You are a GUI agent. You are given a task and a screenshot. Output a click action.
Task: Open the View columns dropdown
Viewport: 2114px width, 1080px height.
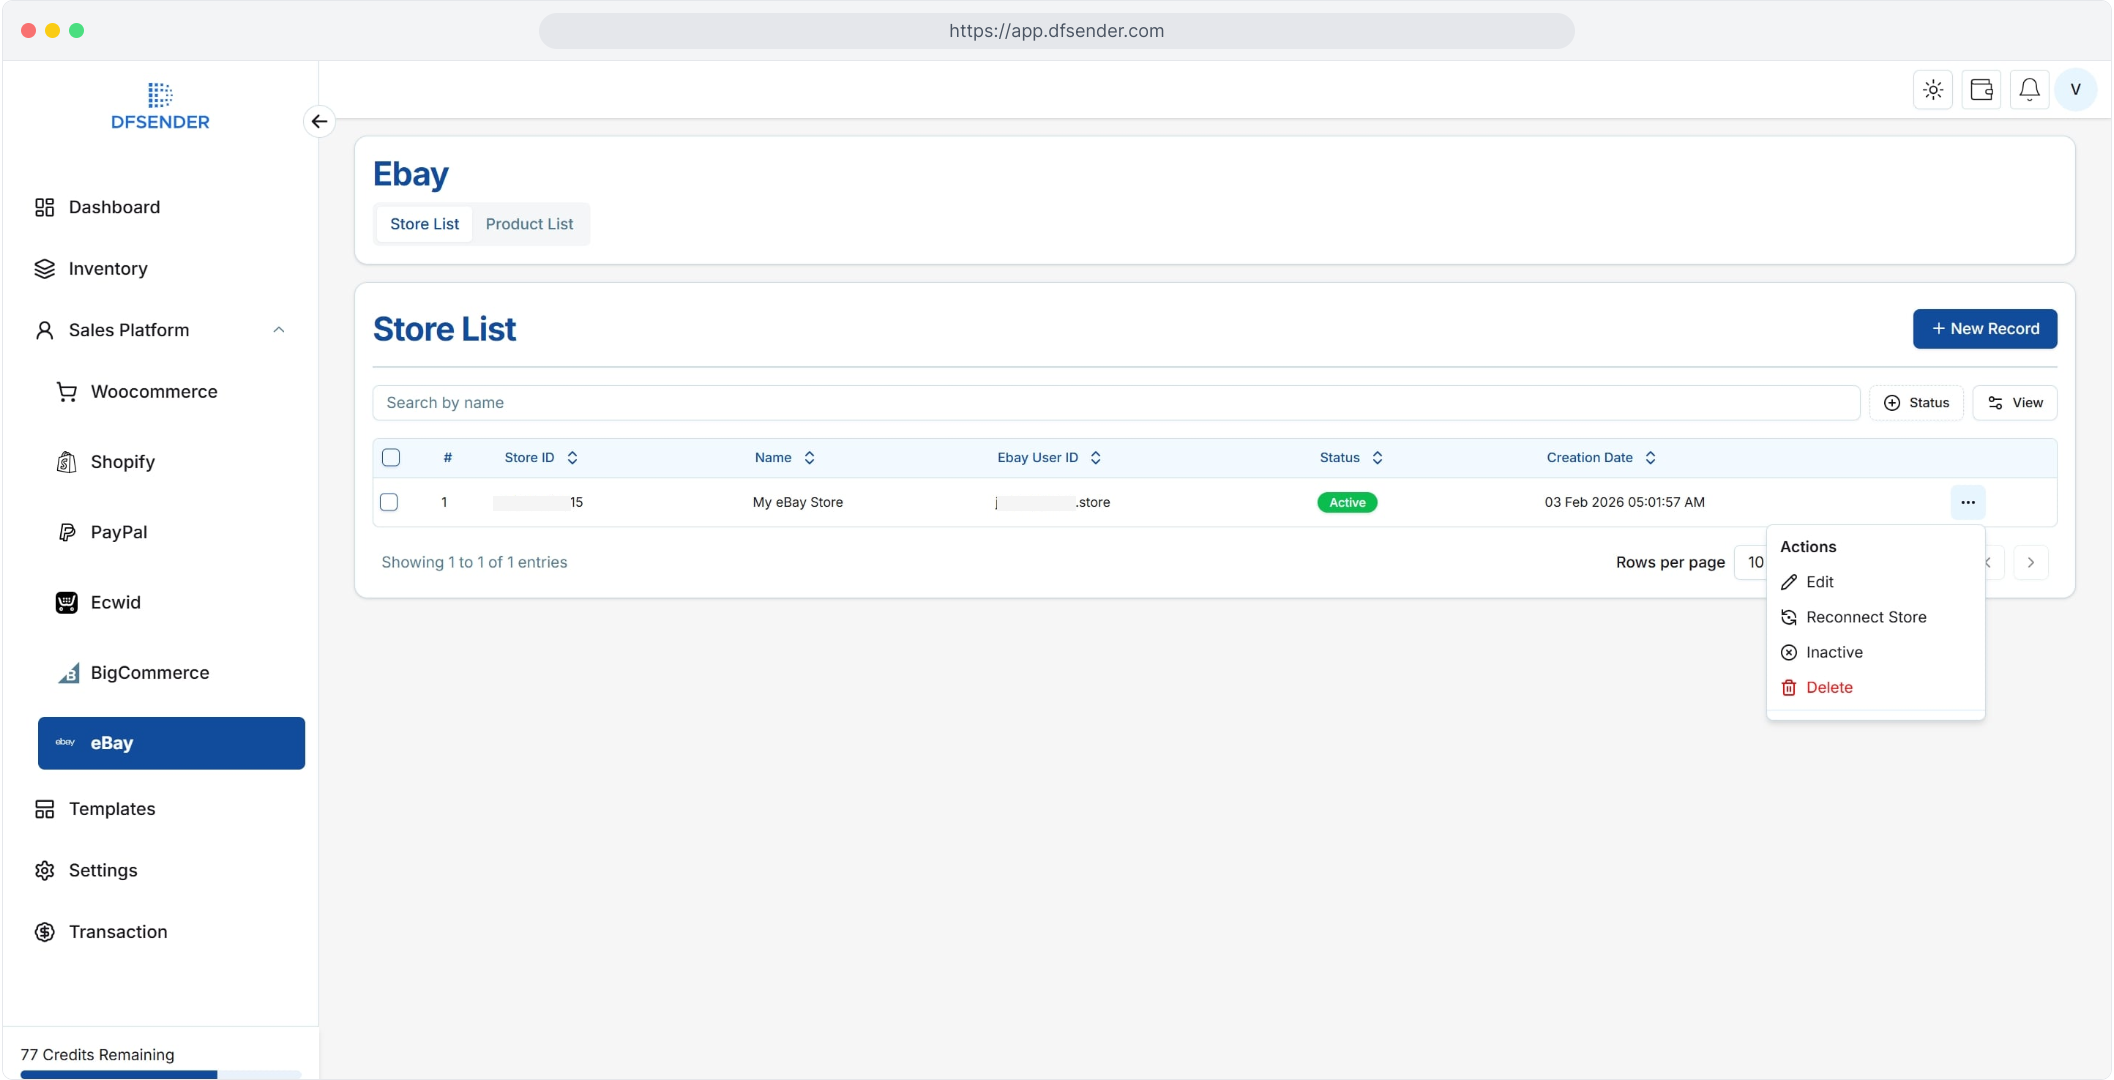point(2014,402)
